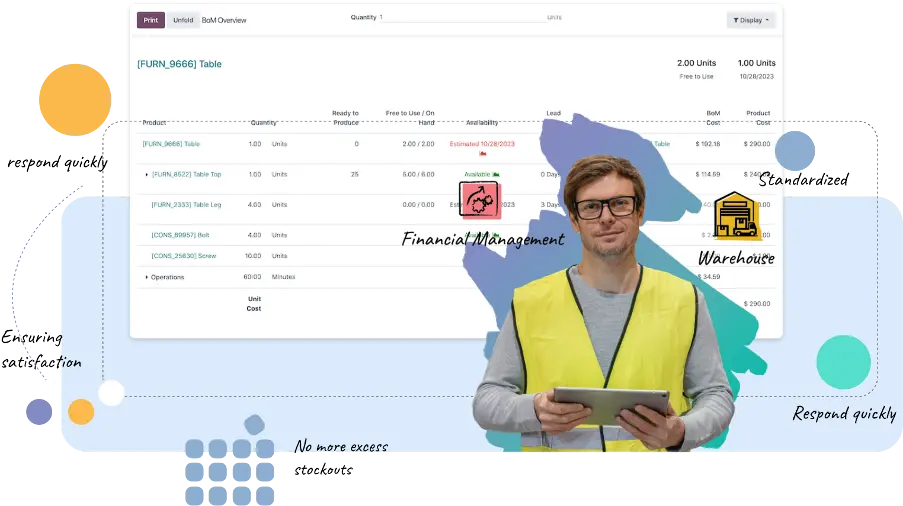
Task: Click the Print button
Action: pos(151,20)
